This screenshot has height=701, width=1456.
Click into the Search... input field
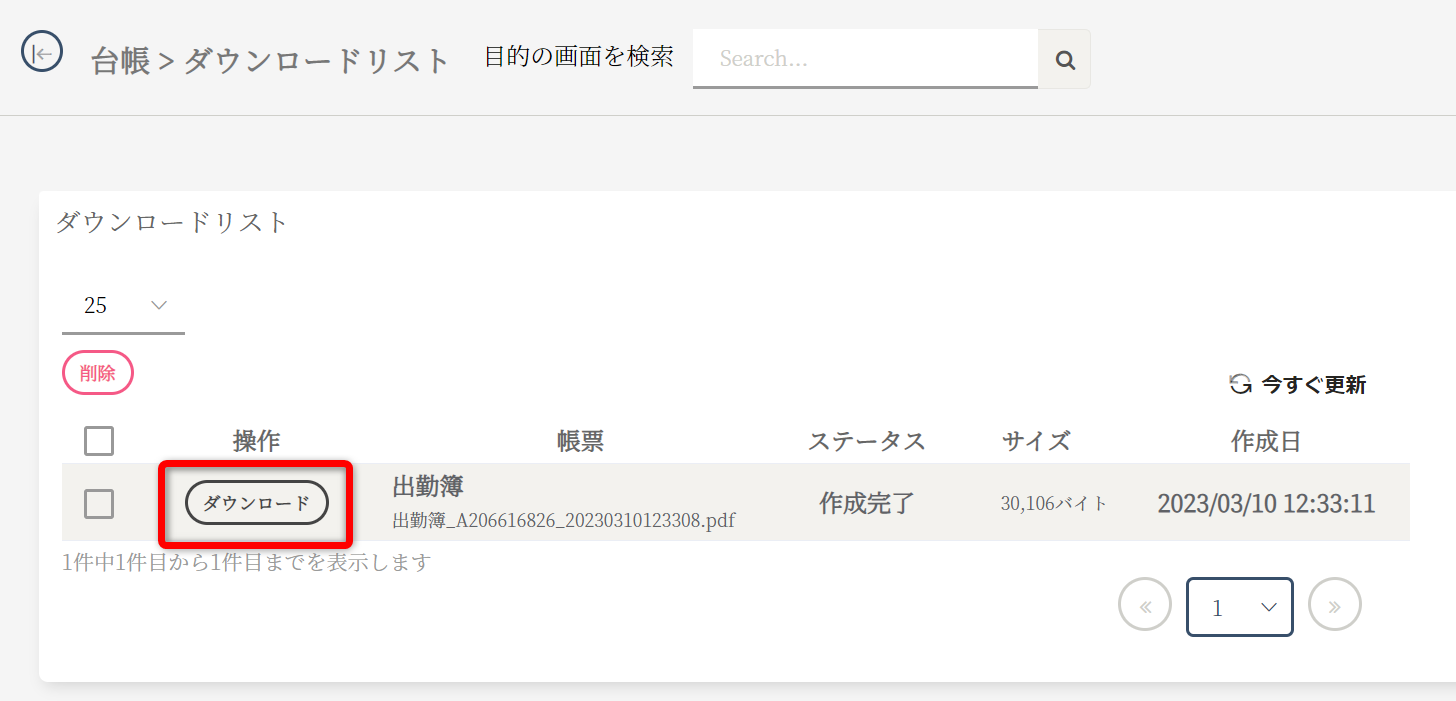point(865,59)
